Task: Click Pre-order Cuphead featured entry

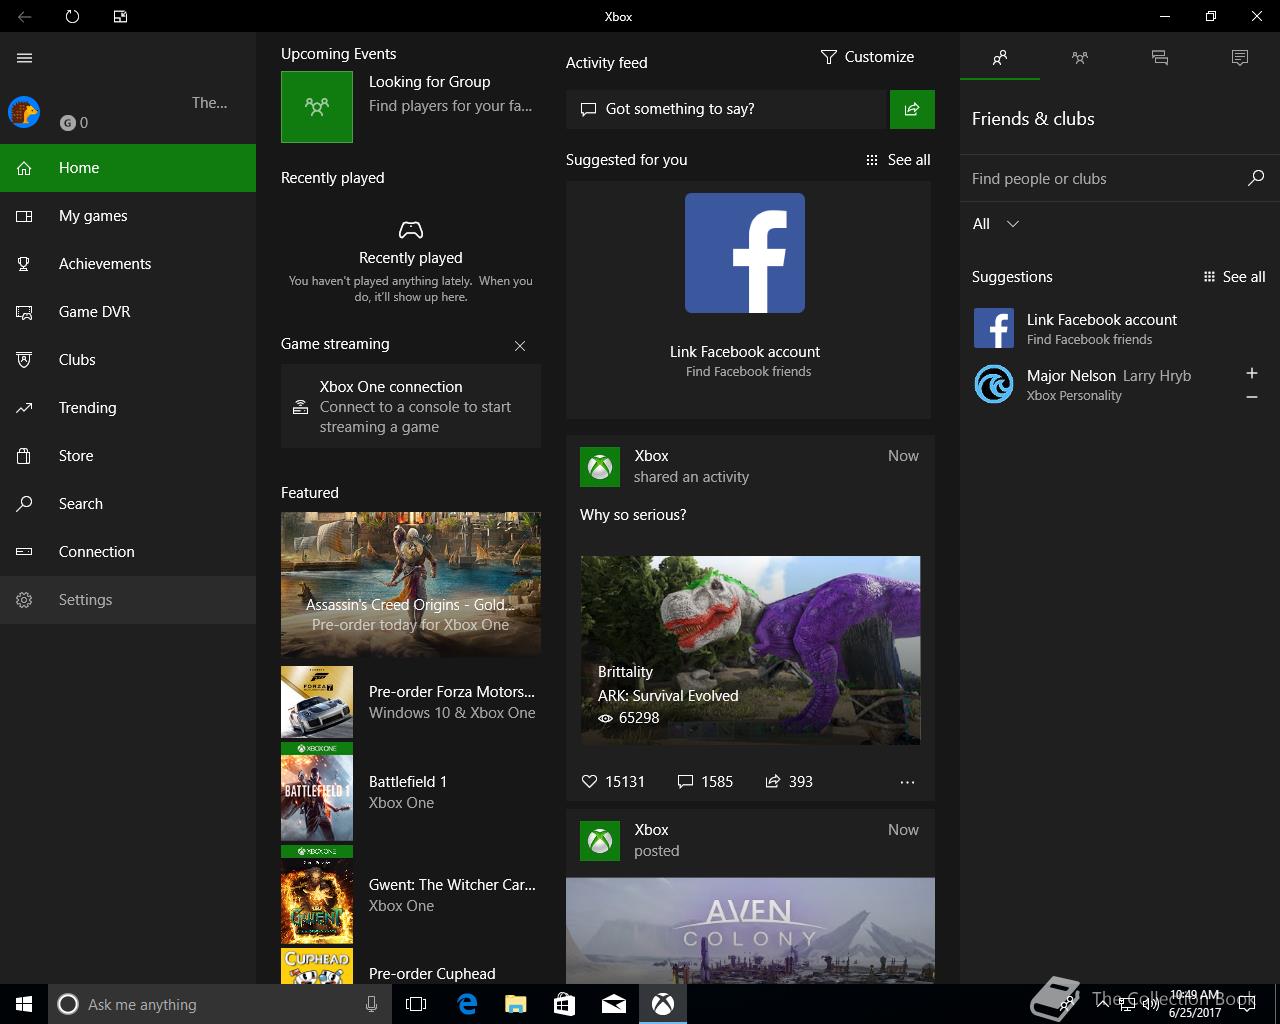Action: coord(411,967)
